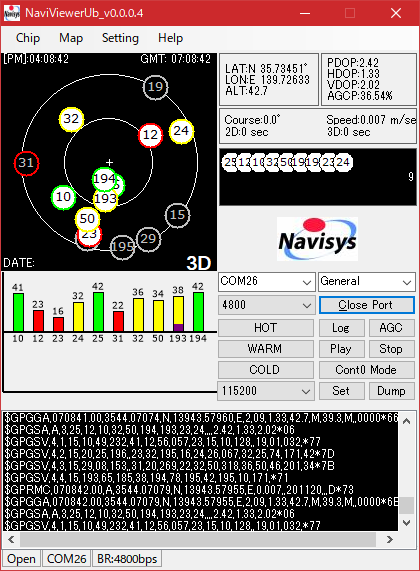This screenshot has height=571, width=420.
Task: Click the Close Port button
Action: 367,305
